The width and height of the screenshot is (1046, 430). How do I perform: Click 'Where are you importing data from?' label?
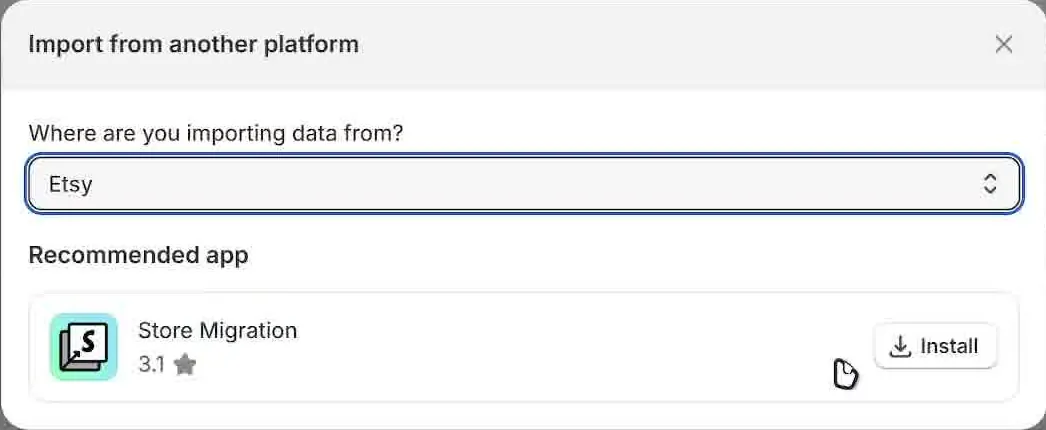(216, 133)
